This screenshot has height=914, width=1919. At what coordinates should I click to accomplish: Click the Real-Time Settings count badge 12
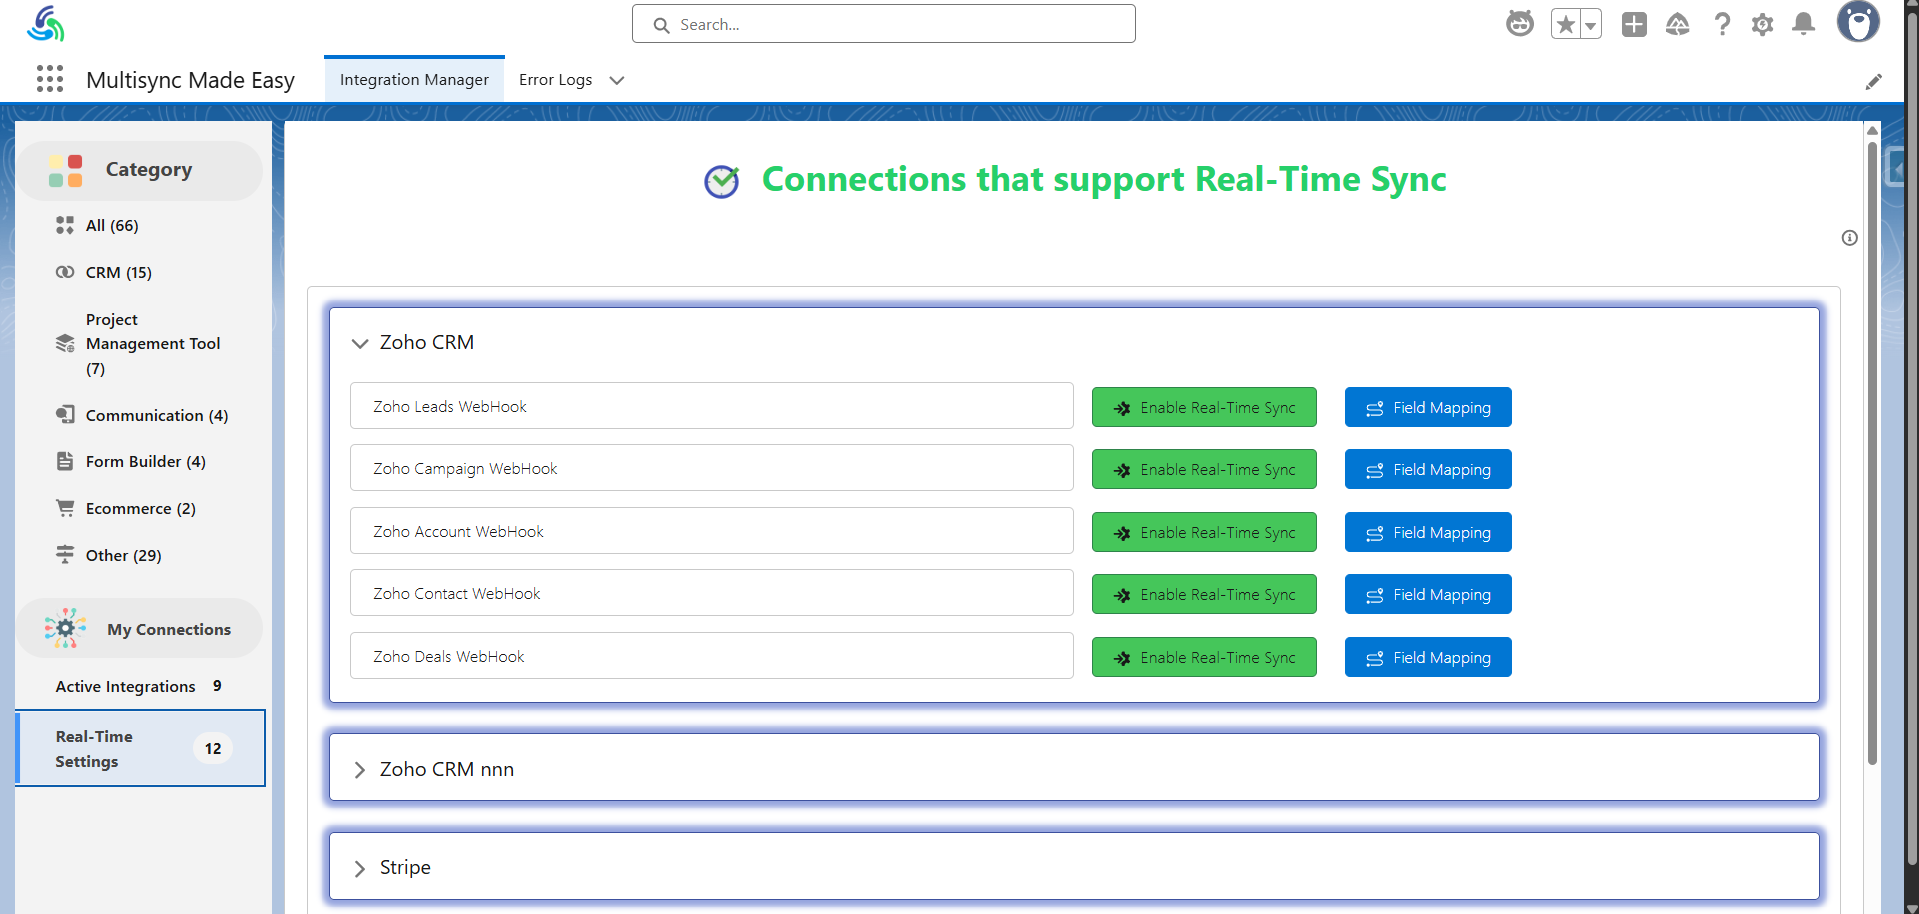coord(213,748)
